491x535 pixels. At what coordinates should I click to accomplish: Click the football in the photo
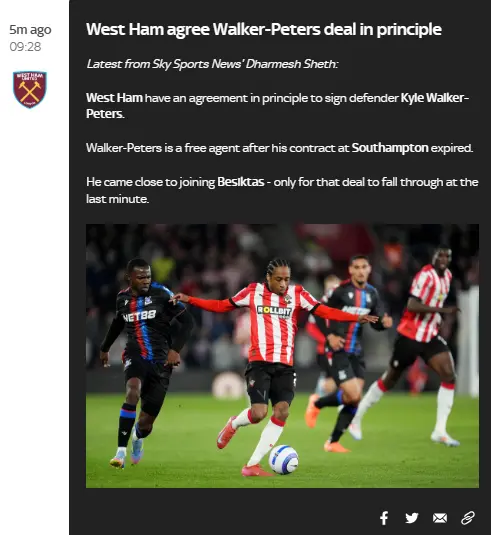pyautogui.click(x=283, y=460)
